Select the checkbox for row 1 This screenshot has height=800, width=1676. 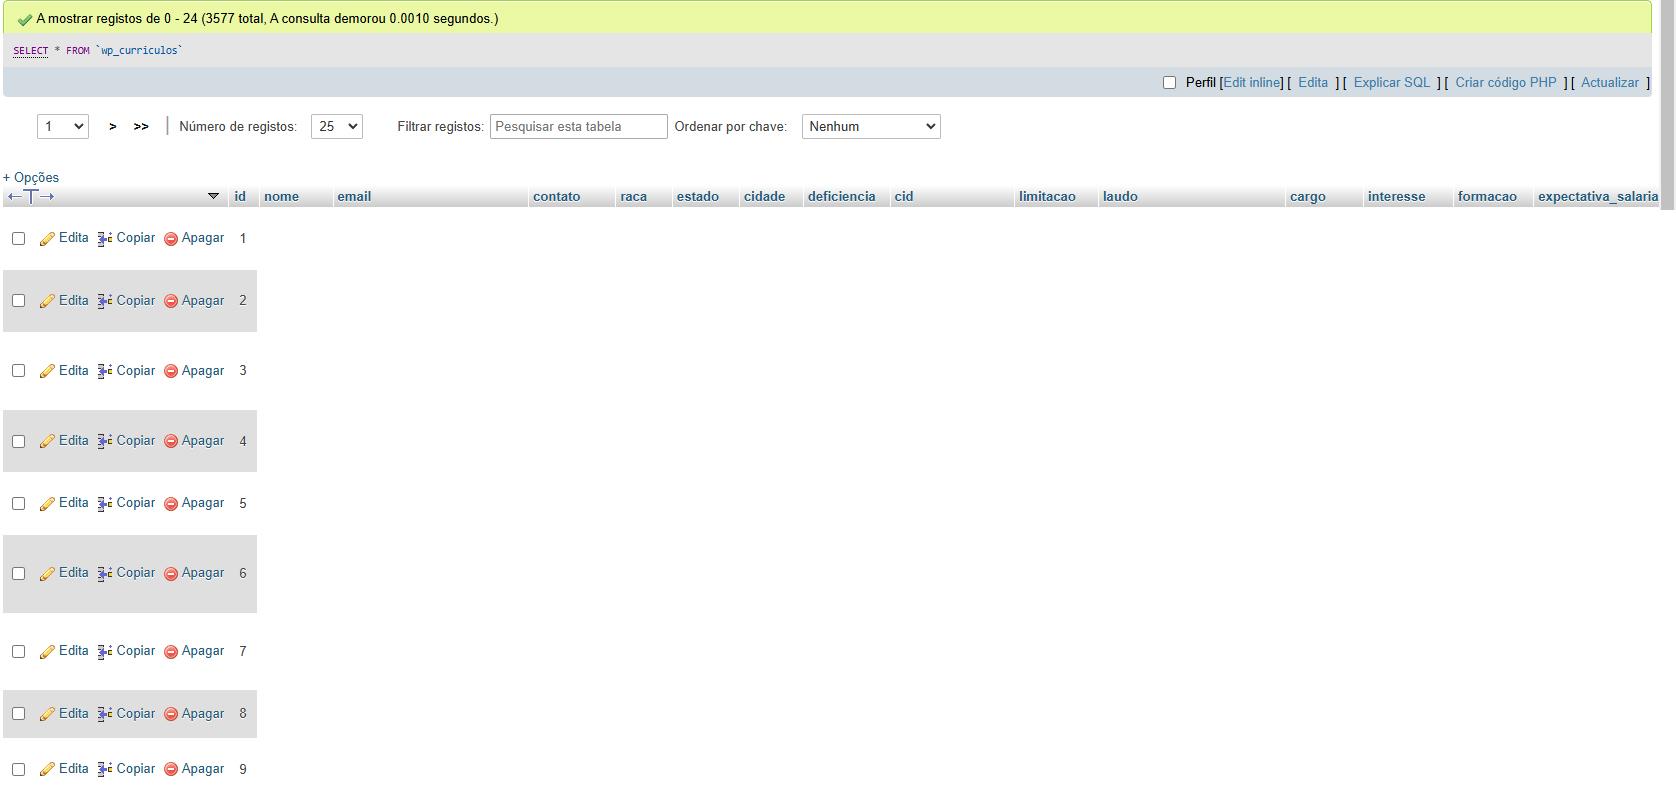click(18, 238)
